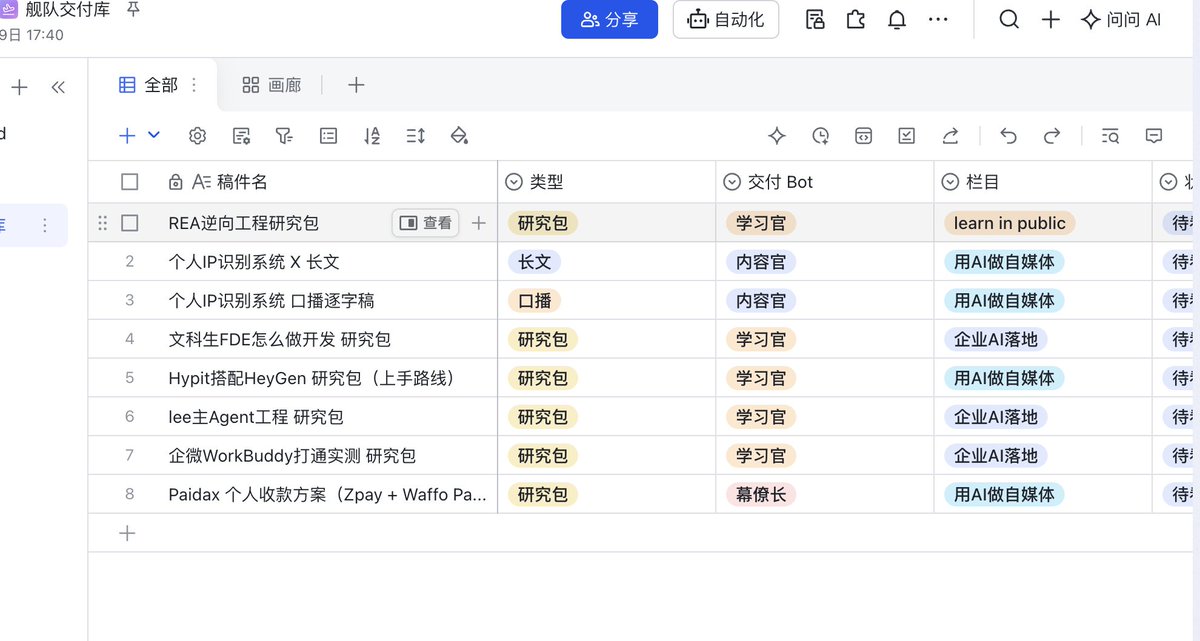Expand the add record dropdown chevron
Viewport: 1200px width, 641px height.
154,136
